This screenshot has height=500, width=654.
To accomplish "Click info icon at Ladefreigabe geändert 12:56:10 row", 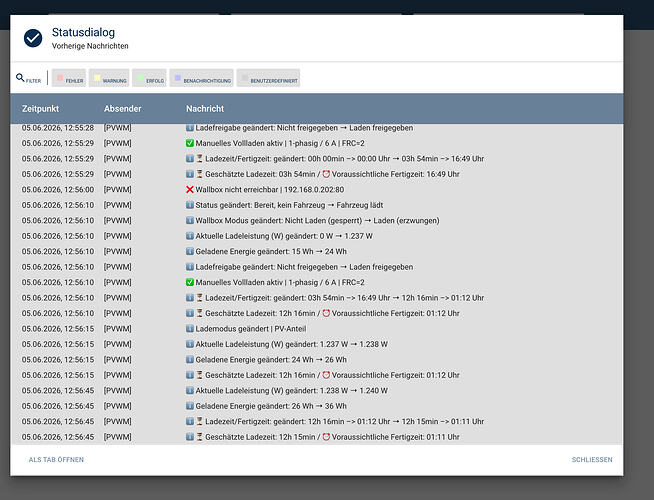I will (x=190, y=267).
